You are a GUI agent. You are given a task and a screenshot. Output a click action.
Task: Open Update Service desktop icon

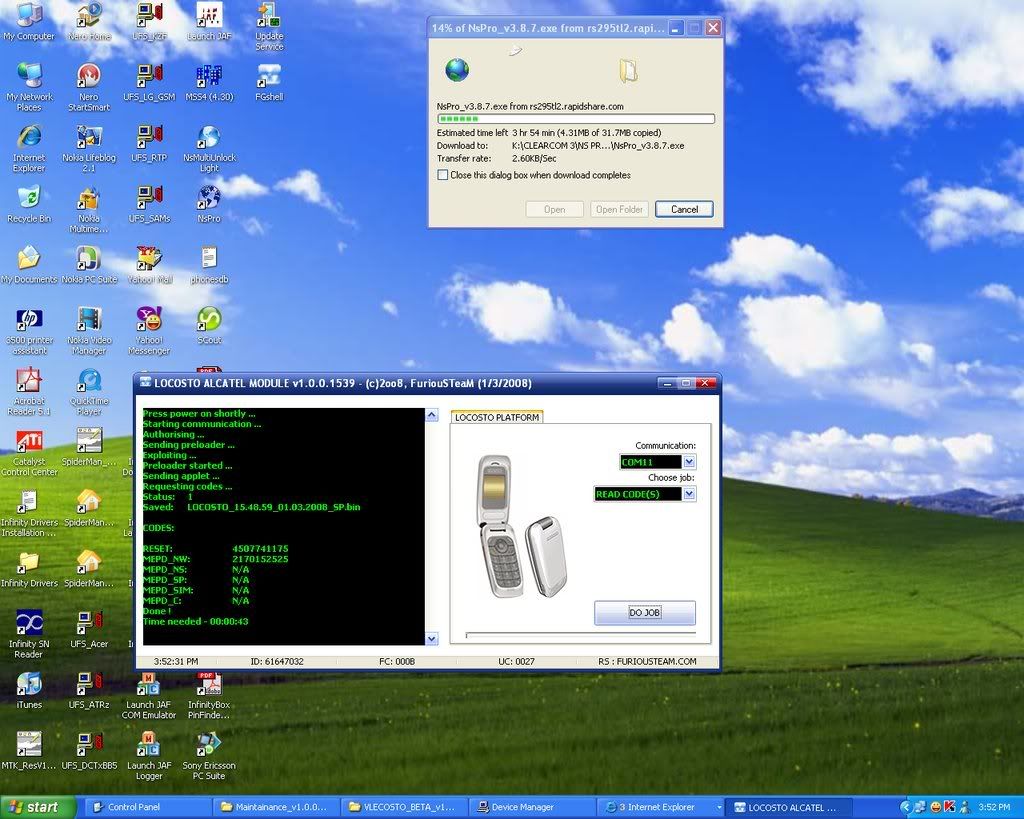(x=269, y=26)
